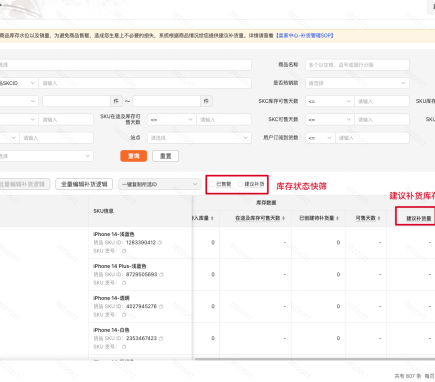Copy SKU ID 2353467423
This screenshot has width=435, height=382.
pos(161,338)
